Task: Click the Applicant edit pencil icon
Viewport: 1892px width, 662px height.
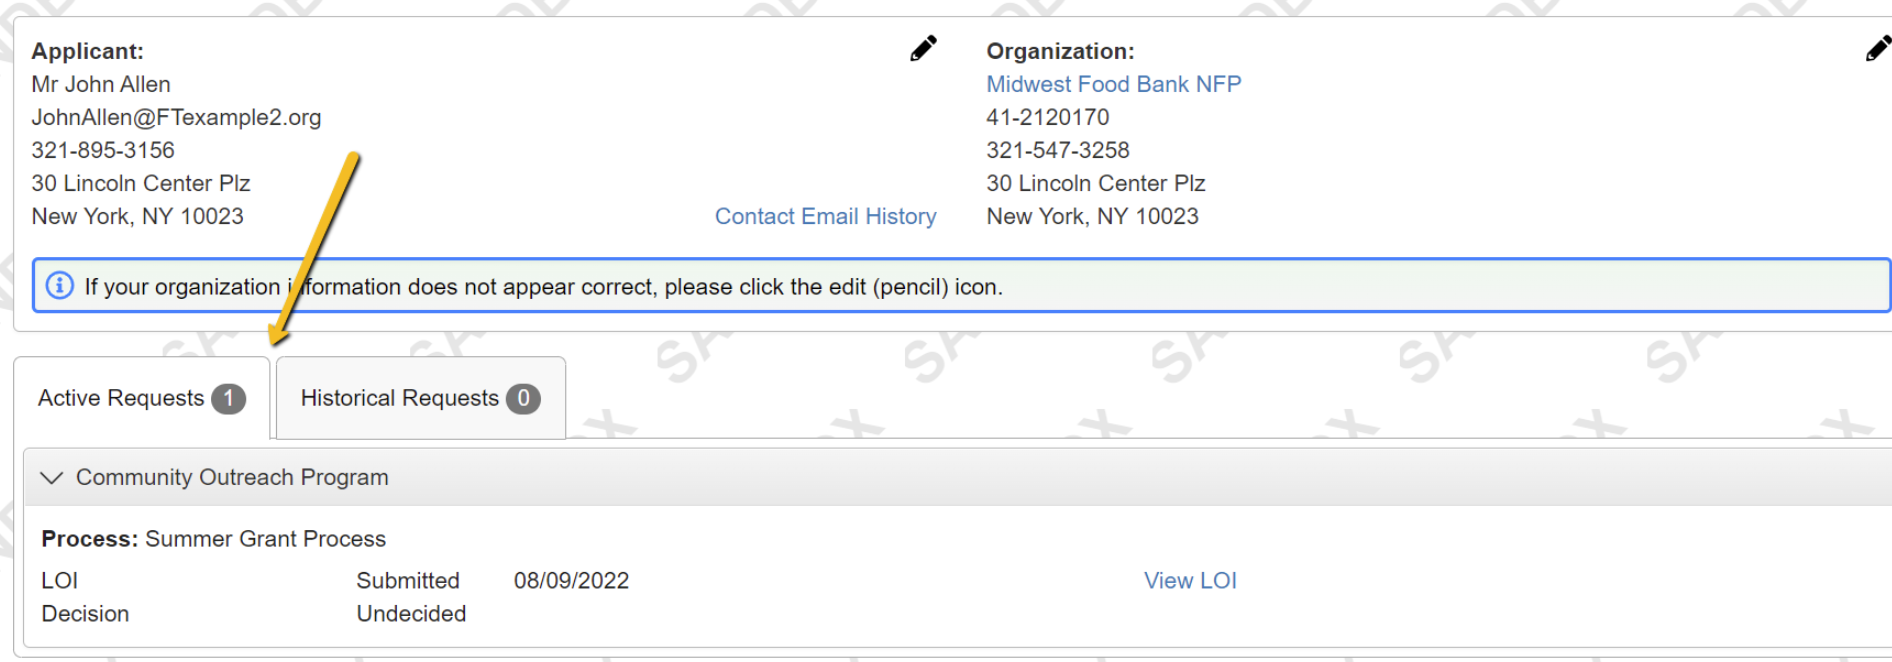Action: (x=923, y=49)
